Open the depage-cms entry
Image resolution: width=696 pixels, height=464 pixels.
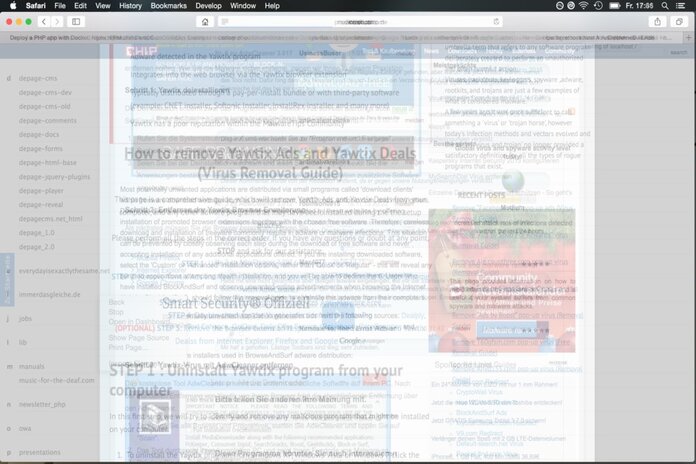38,78
